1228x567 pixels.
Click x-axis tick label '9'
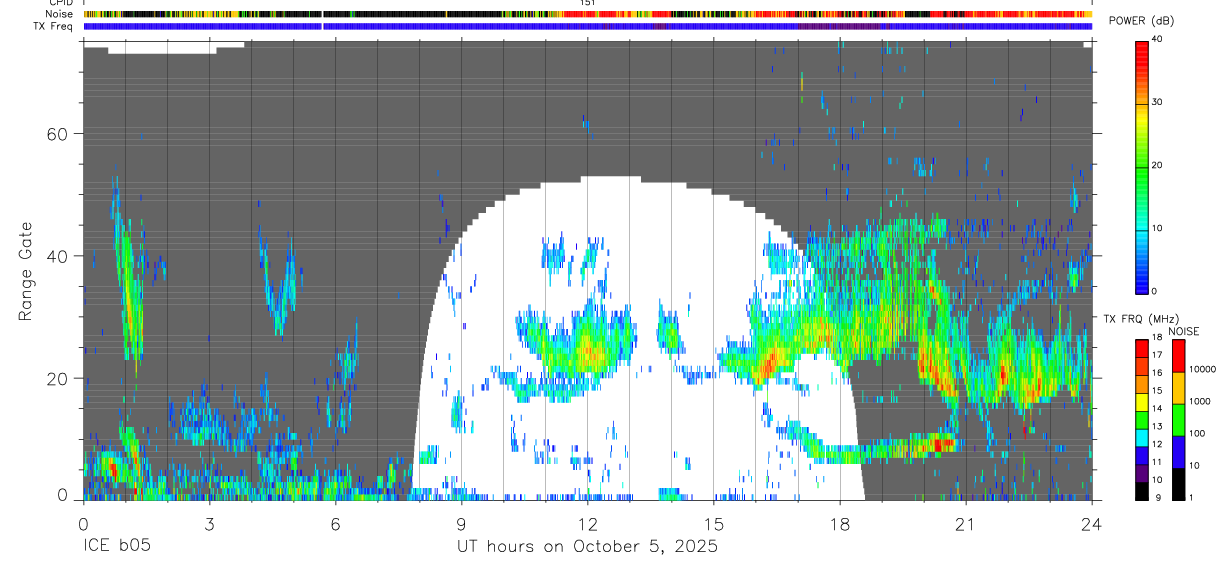click(x=461, y=523)
